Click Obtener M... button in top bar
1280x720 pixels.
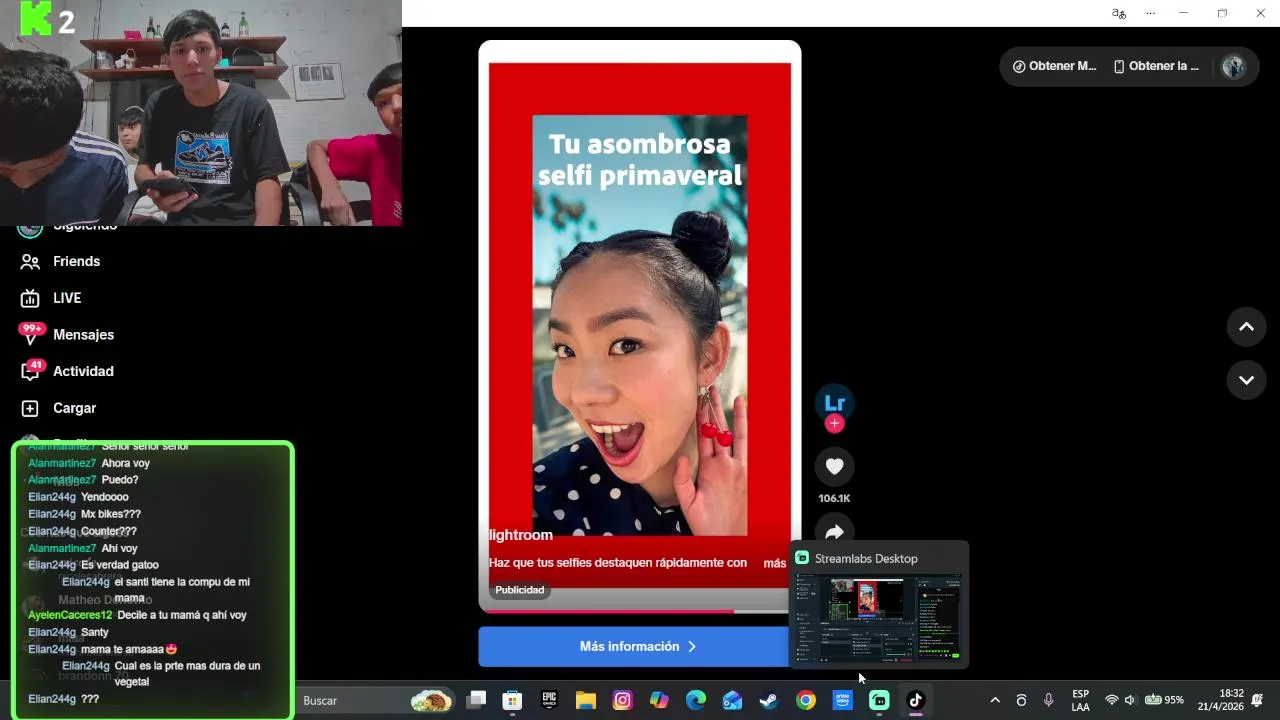(1054, 66)
